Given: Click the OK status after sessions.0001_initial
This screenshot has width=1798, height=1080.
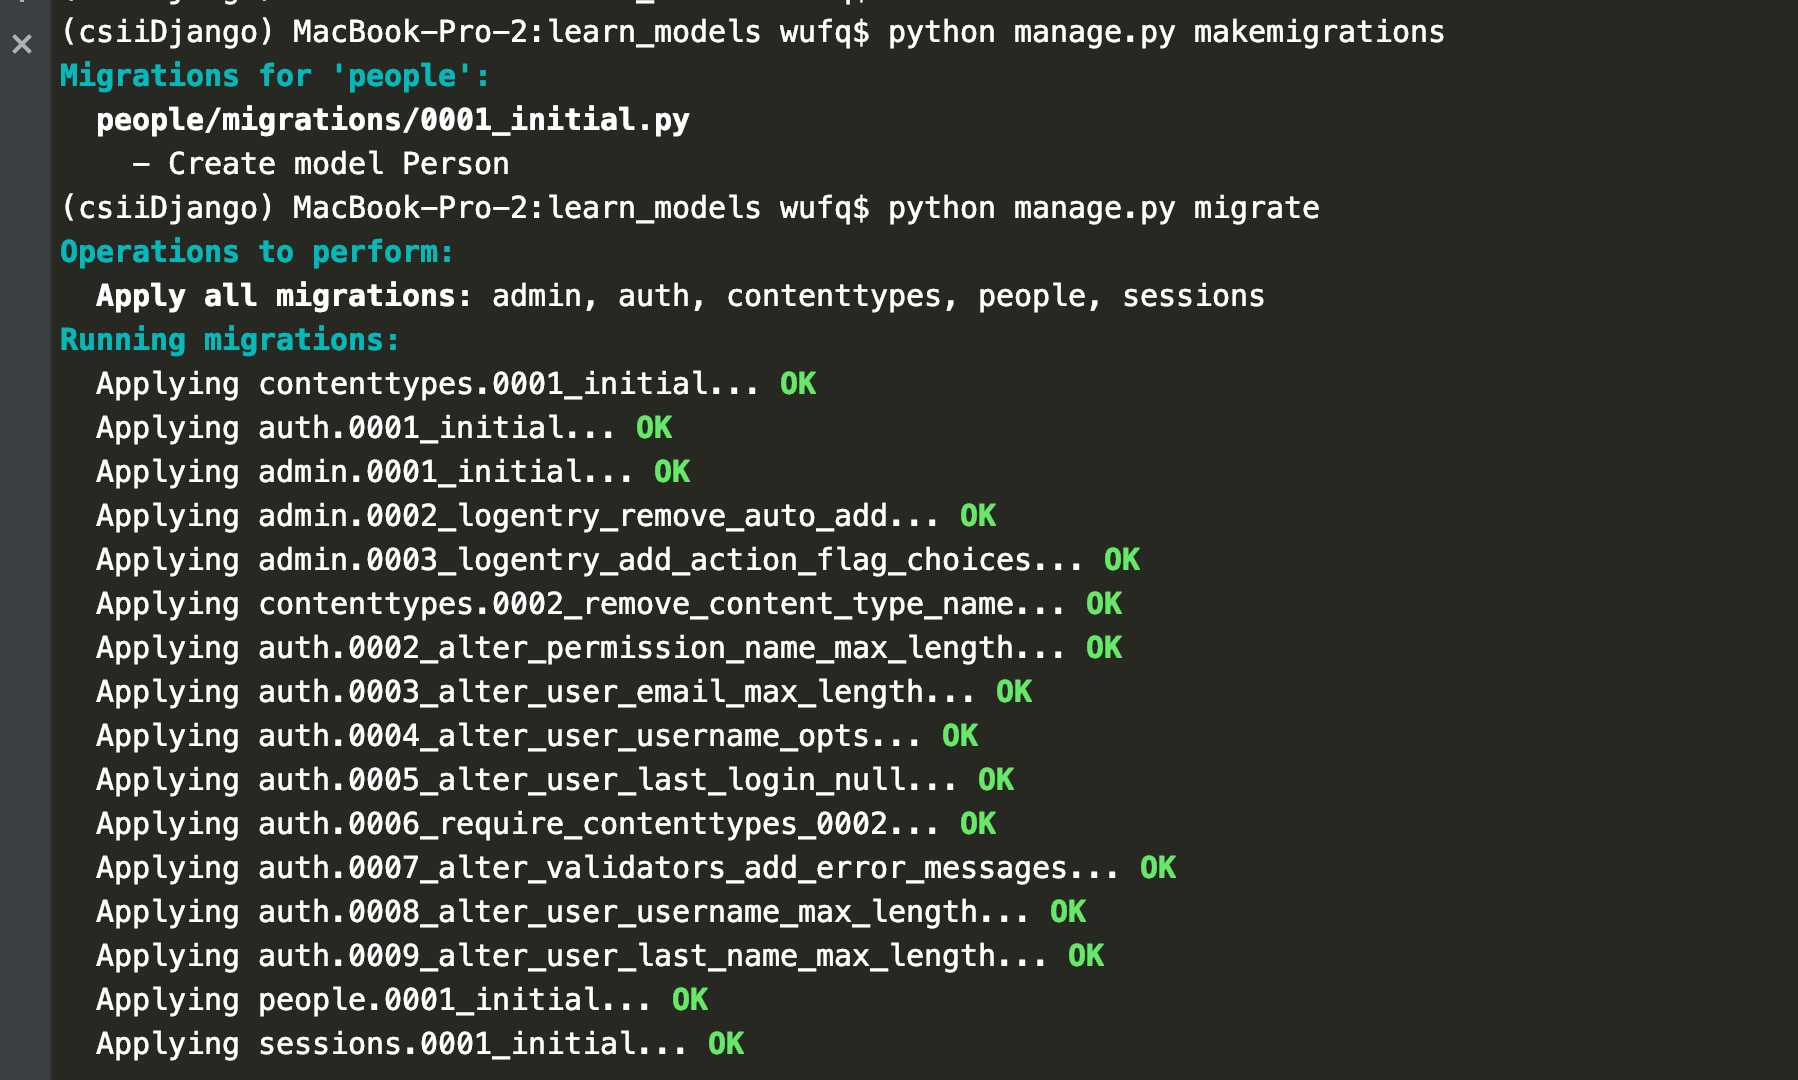Looking at the screenshot, I should (x=726, y=1044).
